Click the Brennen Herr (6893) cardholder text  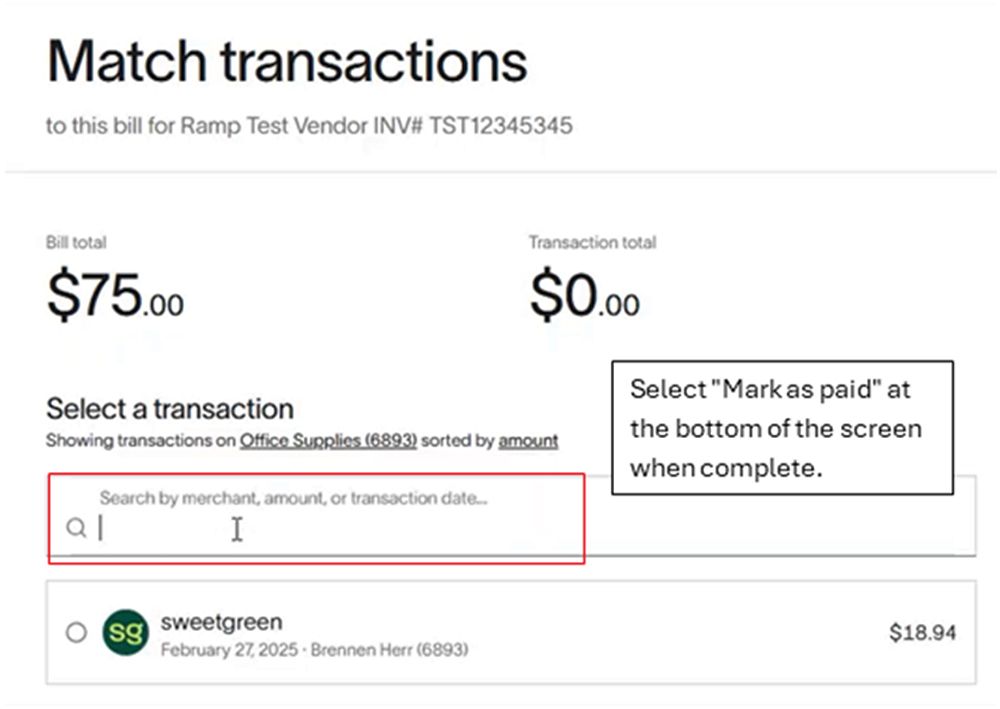coord(389,650)
